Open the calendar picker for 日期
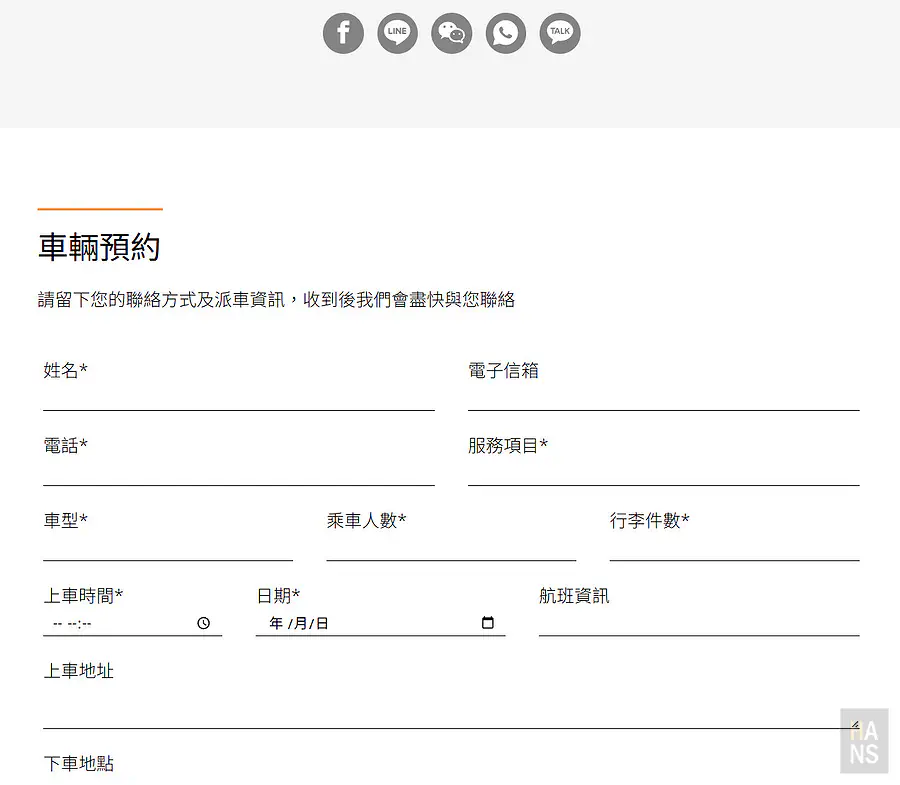Image resolution: width=900 pixels, height=785 pixels. (x=487, y=622)
